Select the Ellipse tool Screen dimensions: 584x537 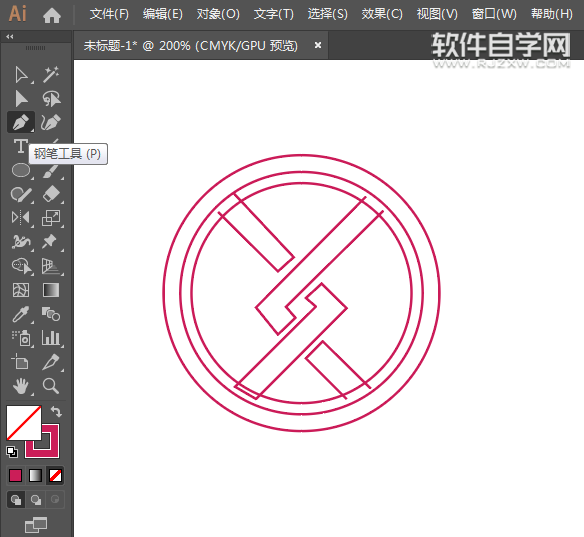point(21,170)
